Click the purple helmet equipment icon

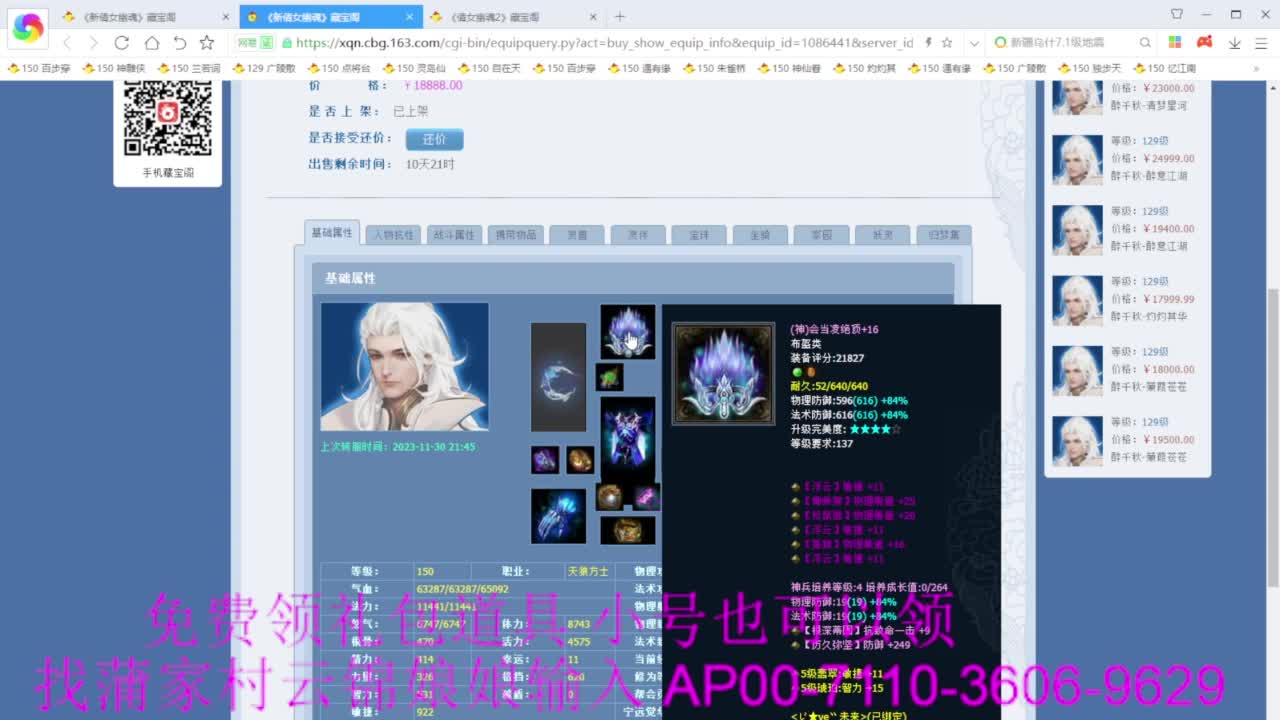[x=628, y=330]
